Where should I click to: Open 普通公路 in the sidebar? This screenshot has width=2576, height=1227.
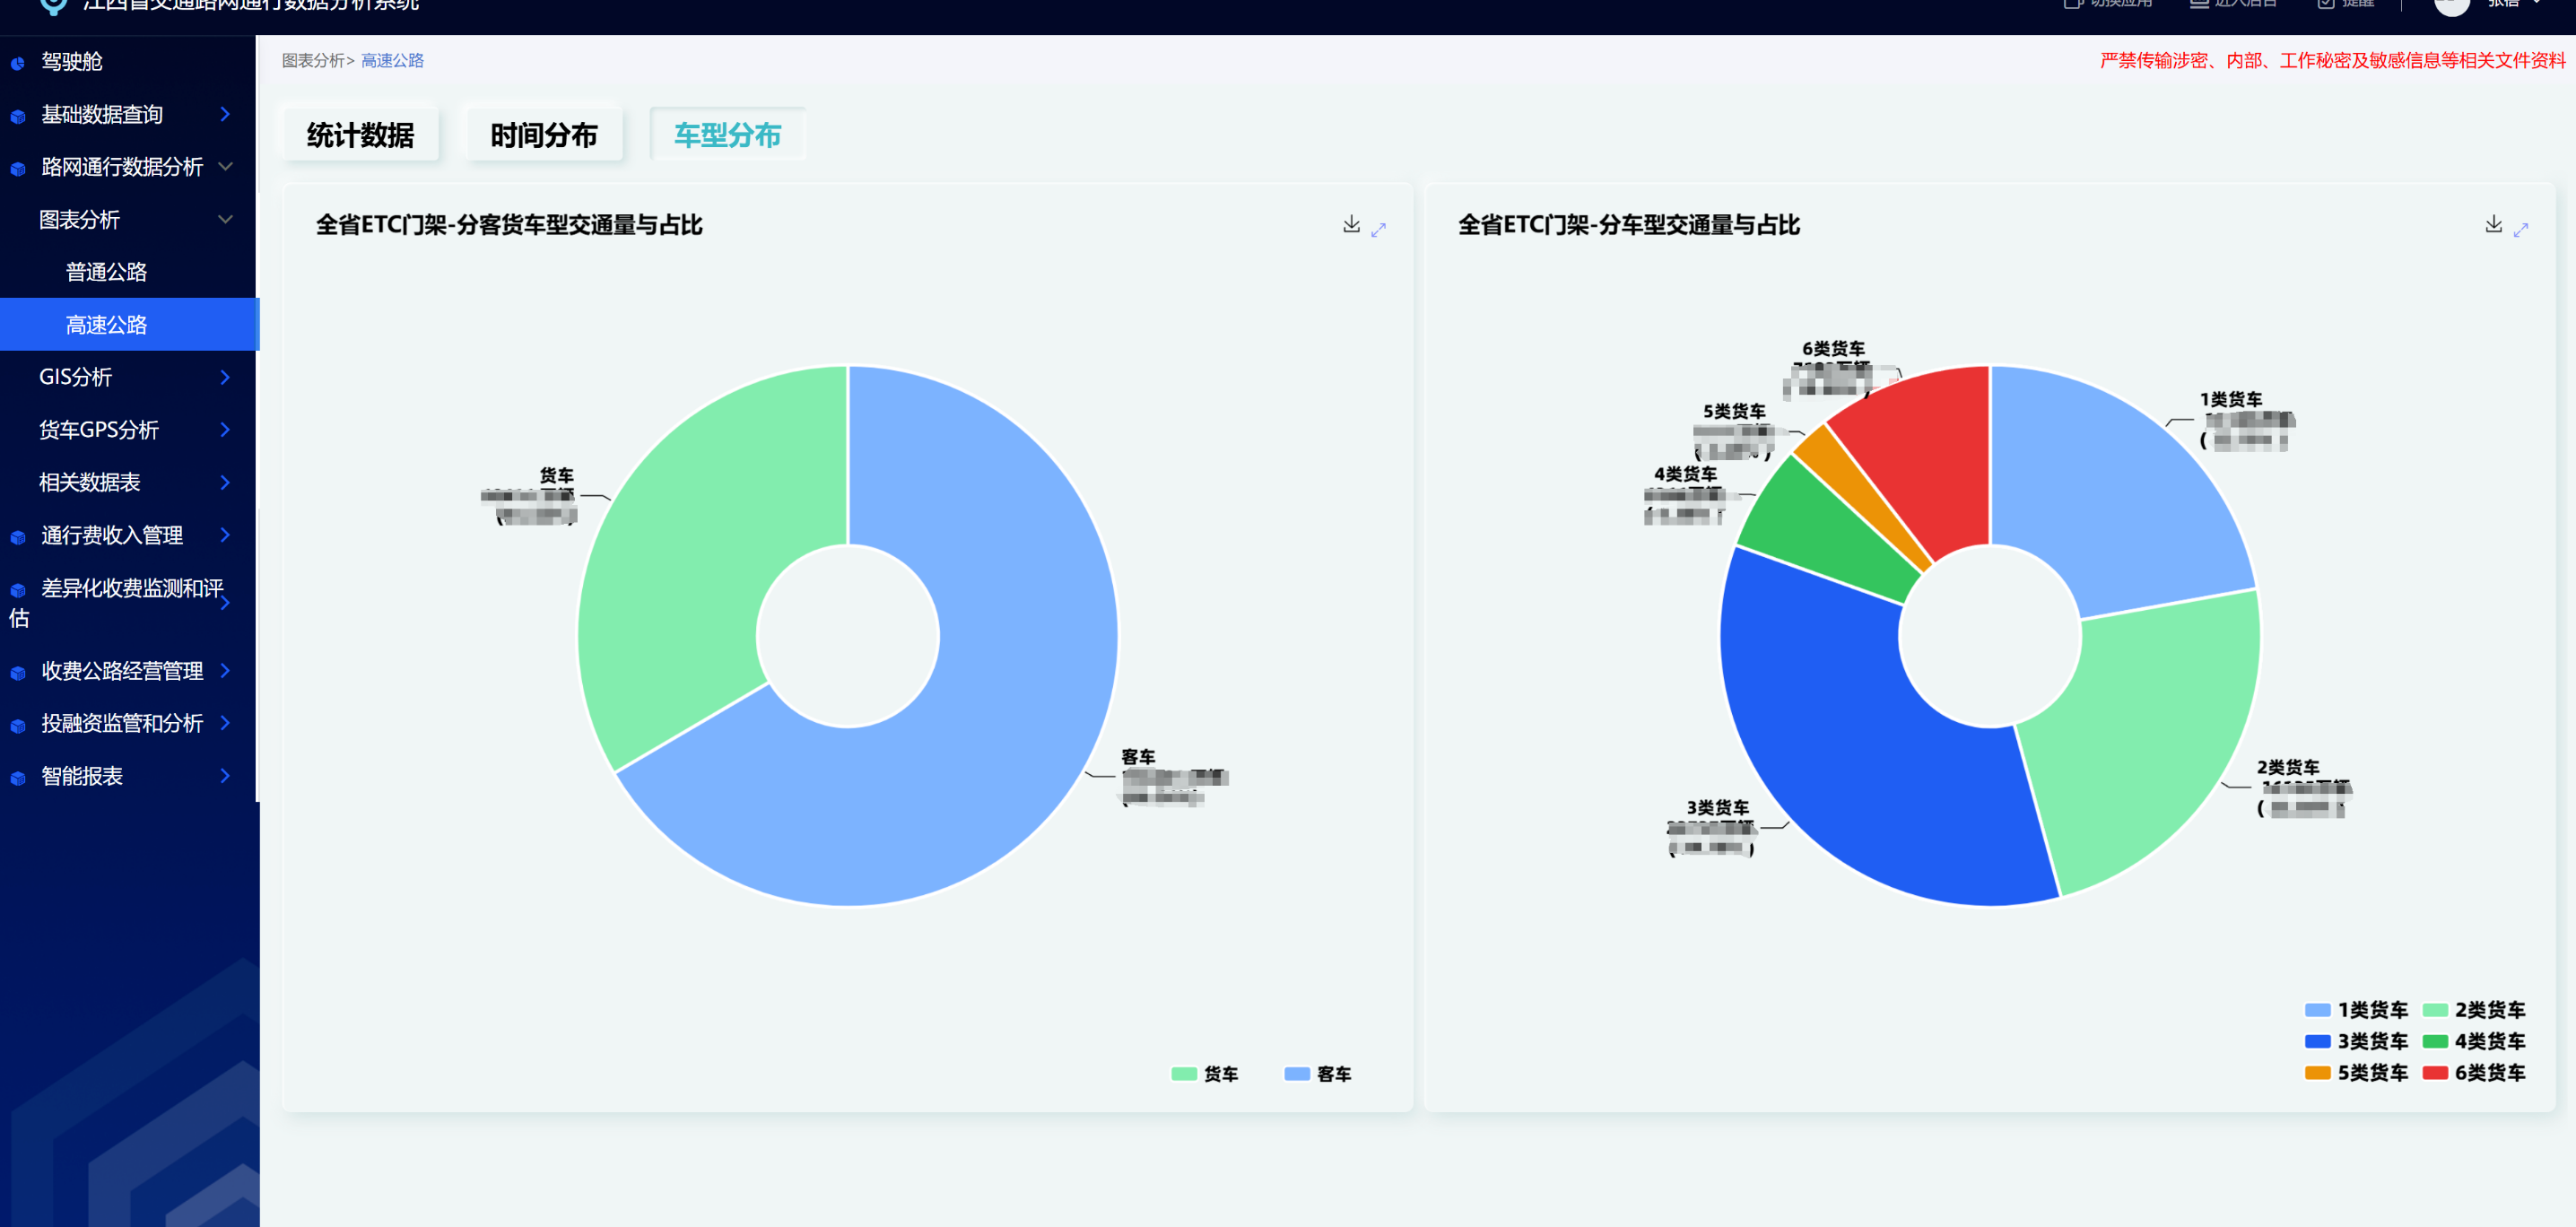point(106,272)
